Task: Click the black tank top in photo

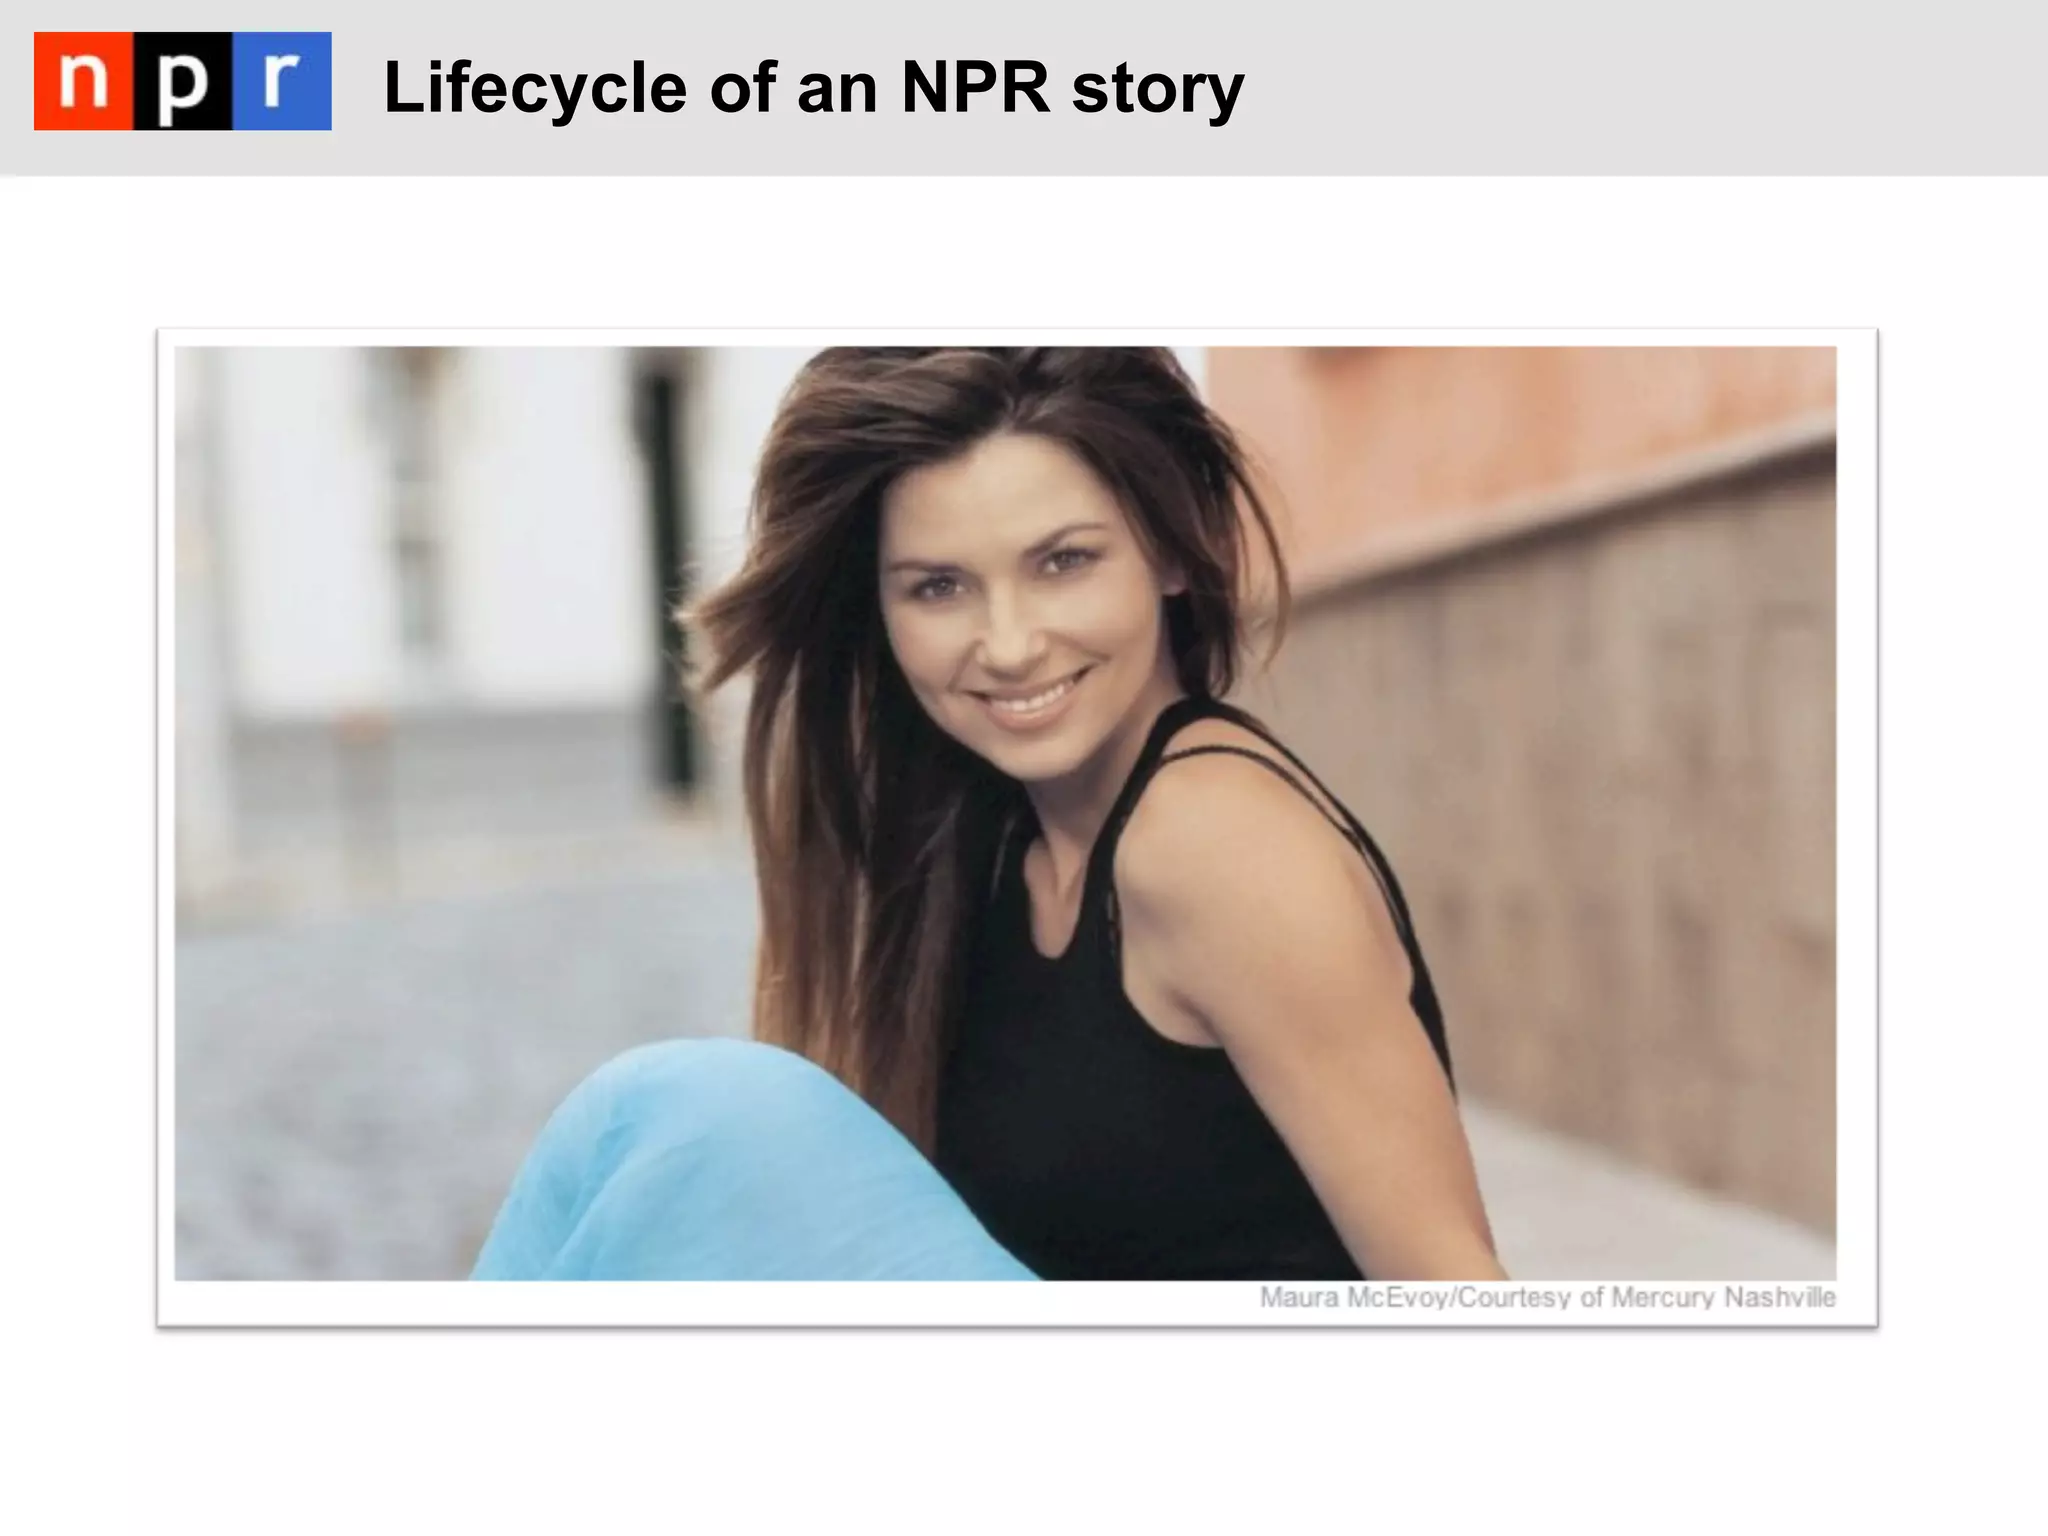Action: 1150,1080
